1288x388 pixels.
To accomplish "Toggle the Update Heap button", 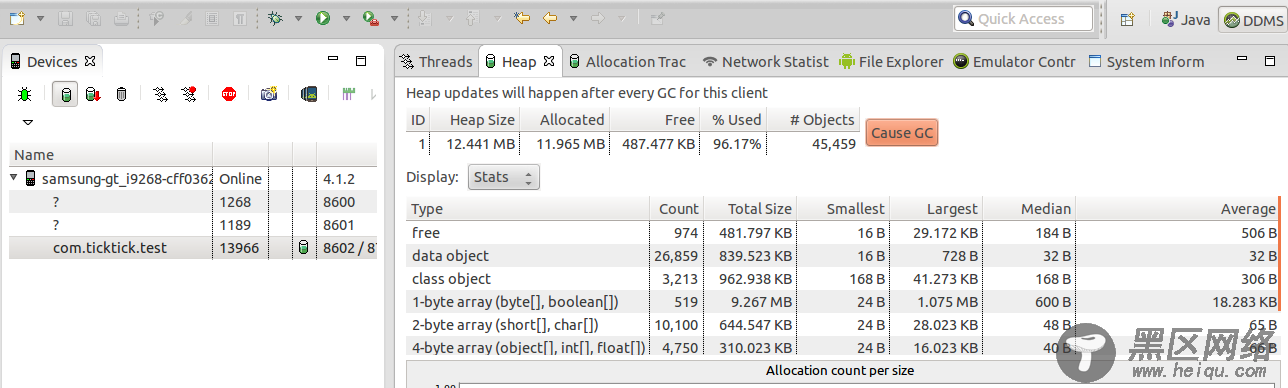I will pyautogui.click(x=66, y=94).
